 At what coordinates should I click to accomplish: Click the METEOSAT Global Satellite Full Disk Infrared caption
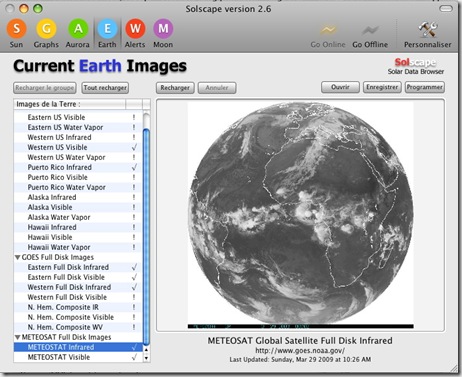(x=300, y=341)
